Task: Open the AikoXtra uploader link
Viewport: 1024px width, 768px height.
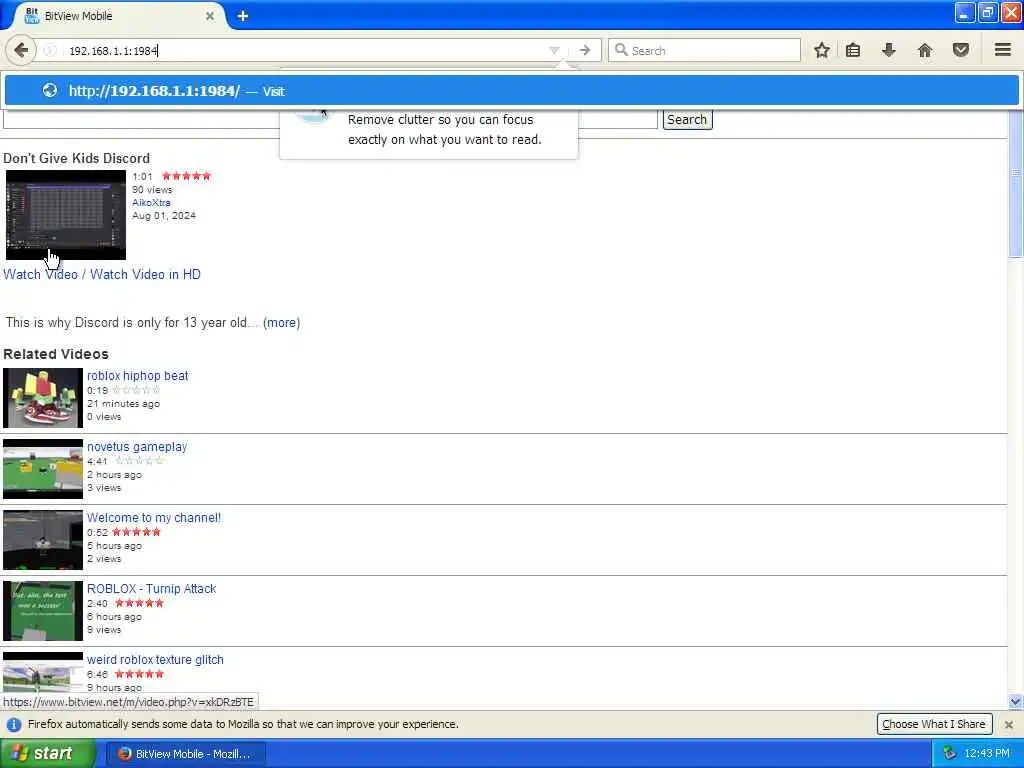Action: [151, 202]
